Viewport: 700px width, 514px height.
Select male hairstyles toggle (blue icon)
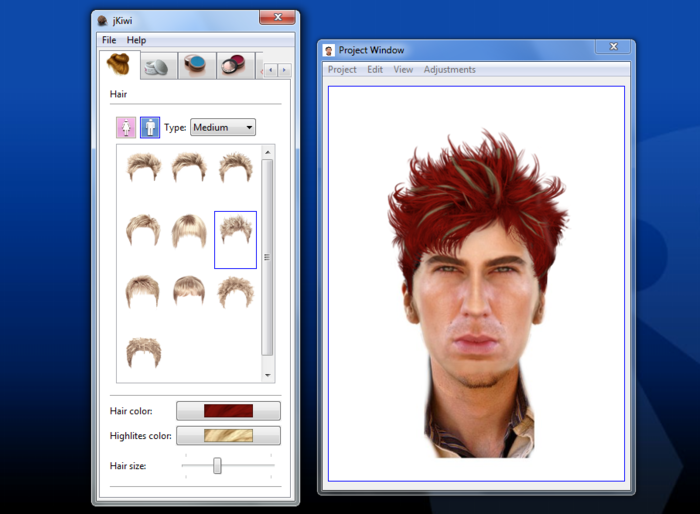click(x=150, y=128)
